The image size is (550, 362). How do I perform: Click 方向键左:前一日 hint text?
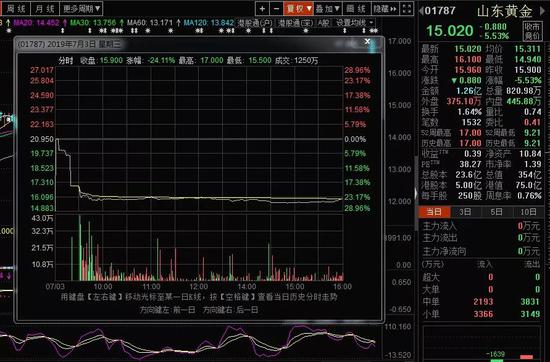point(167,310)
